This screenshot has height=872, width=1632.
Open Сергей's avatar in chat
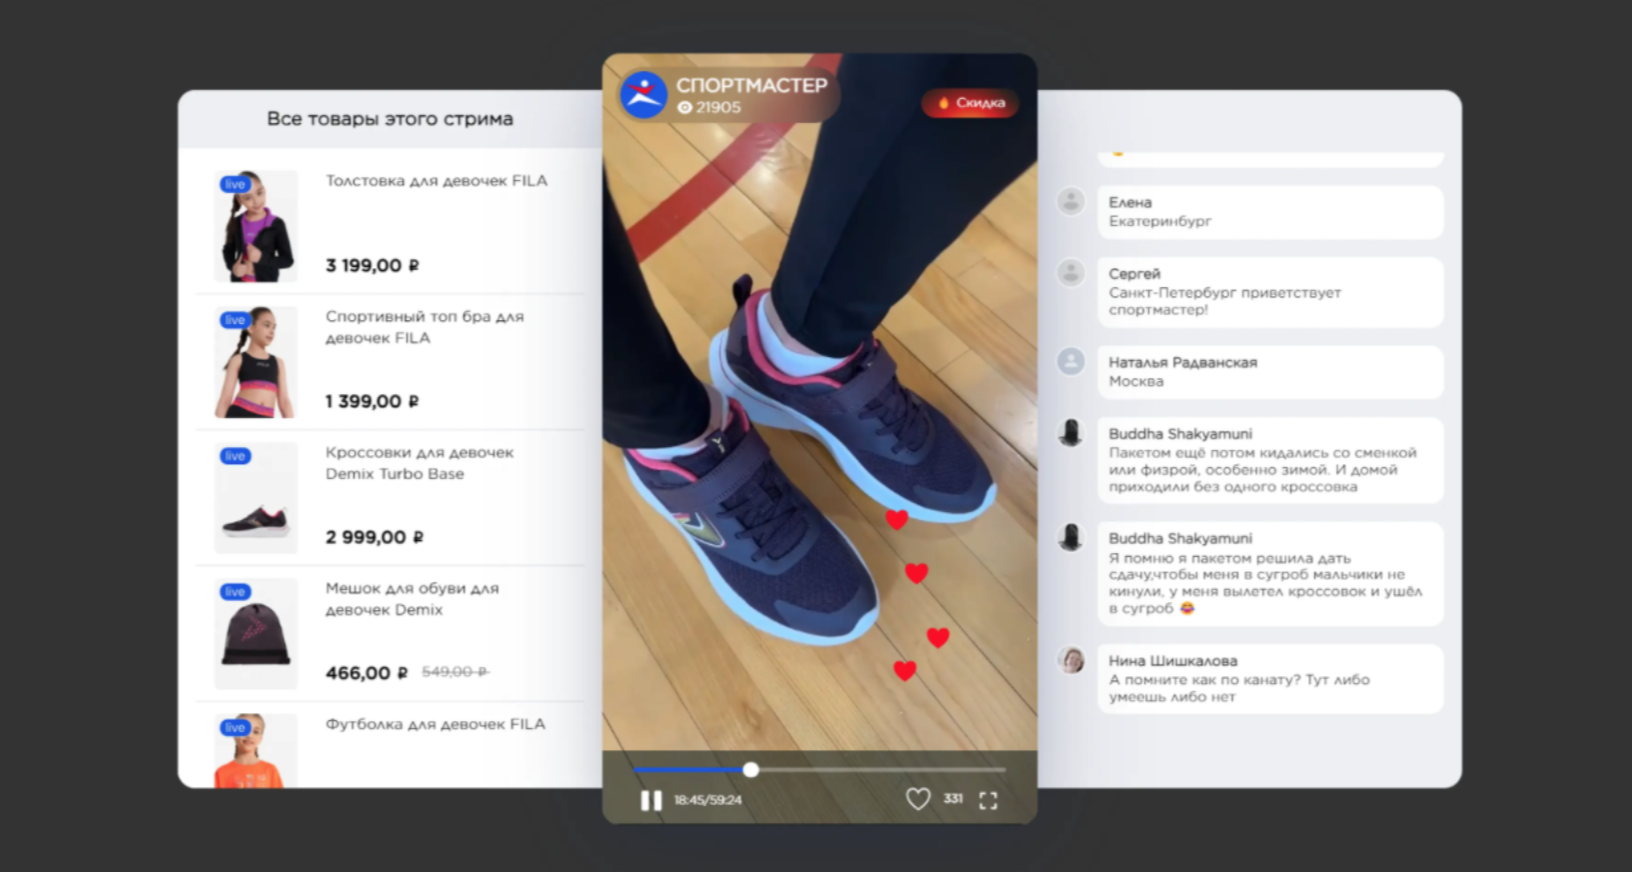click(x=1071, y=273)
